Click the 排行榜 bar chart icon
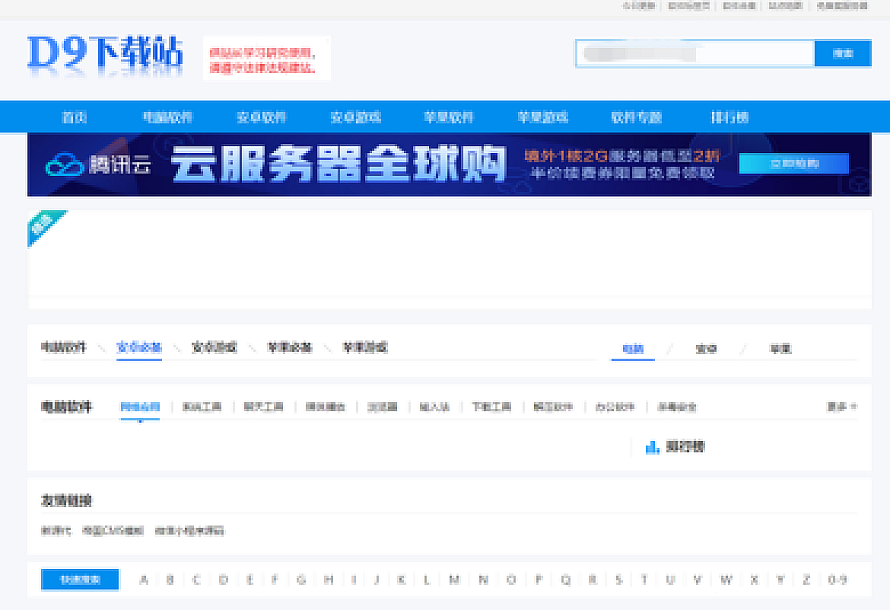Screen dimensions: 890x610 click(x=652, y=447)
